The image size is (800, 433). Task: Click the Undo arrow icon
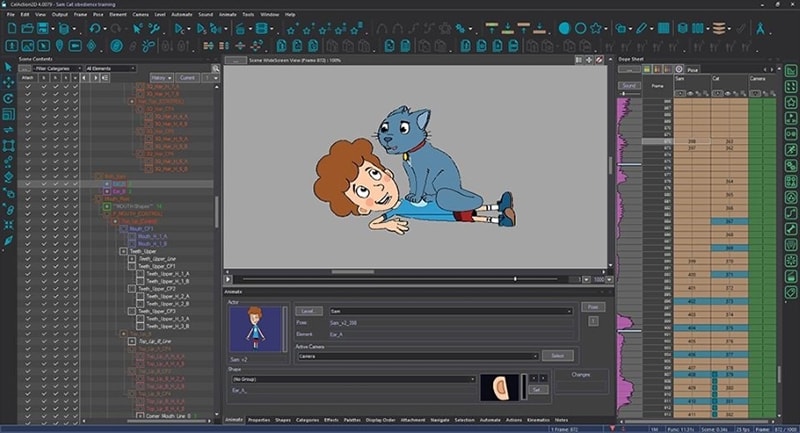pyautogui.click(x=95, y=28)
